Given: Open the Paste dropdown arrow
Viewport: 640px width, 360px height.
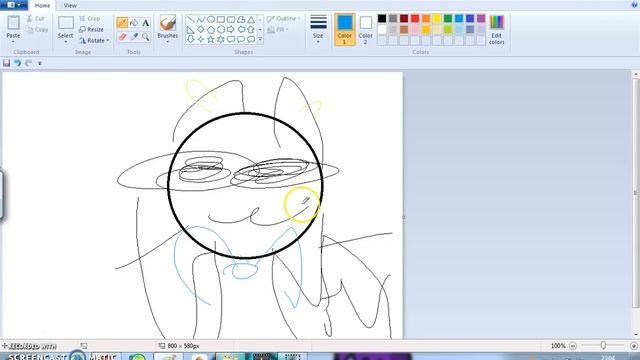Looking at the screenshot, I should click(x=13, y=42).
